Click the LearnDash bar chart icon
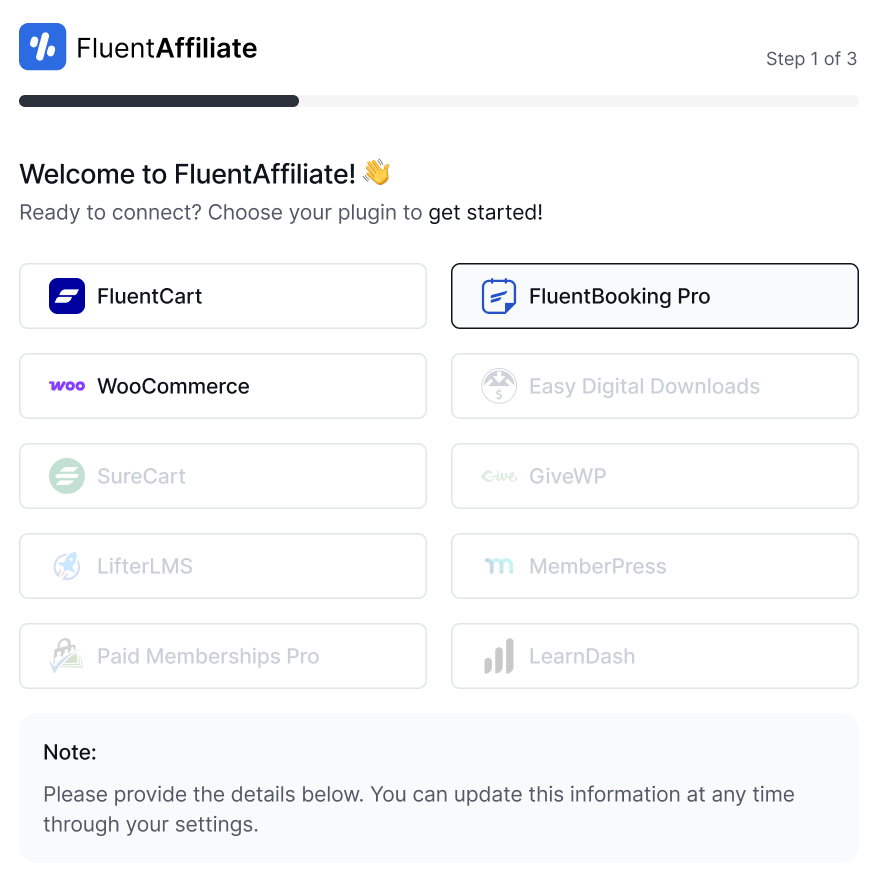 499,656
